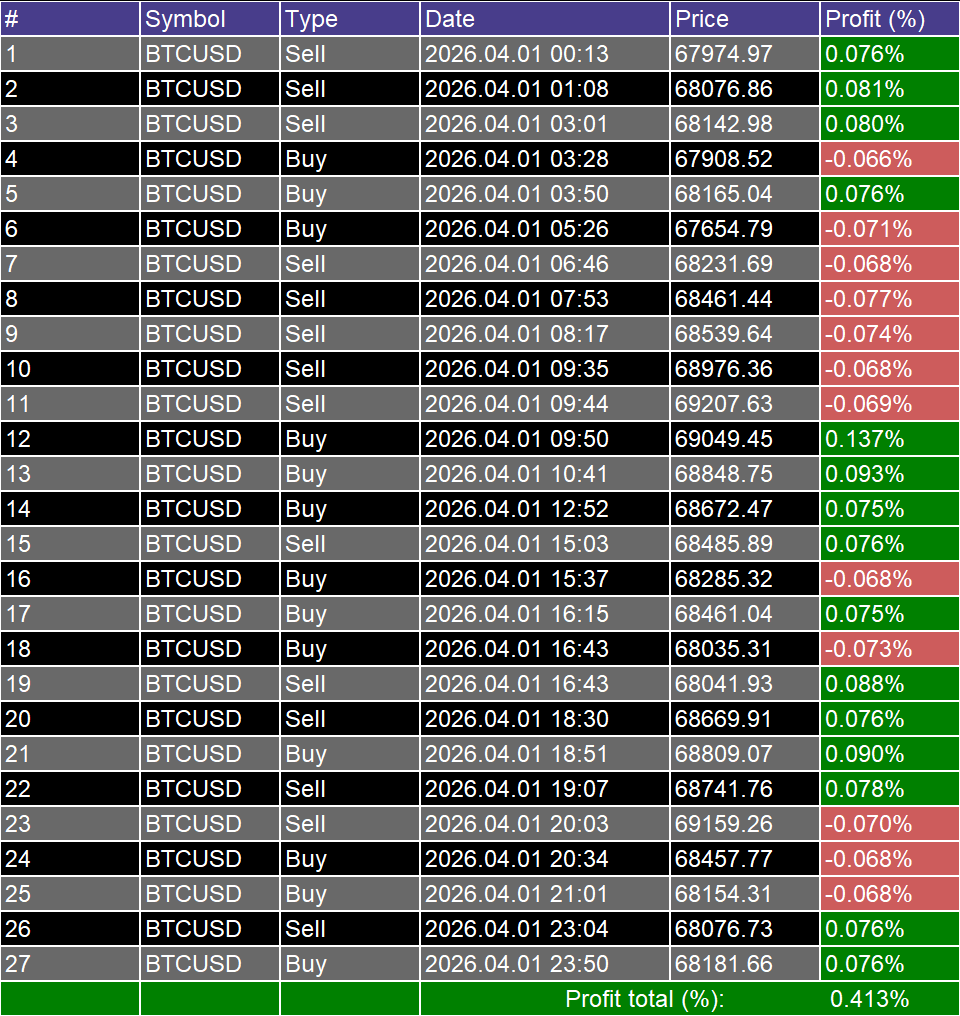
Task: Sort by the Date column header
Action: click(545, 19)
